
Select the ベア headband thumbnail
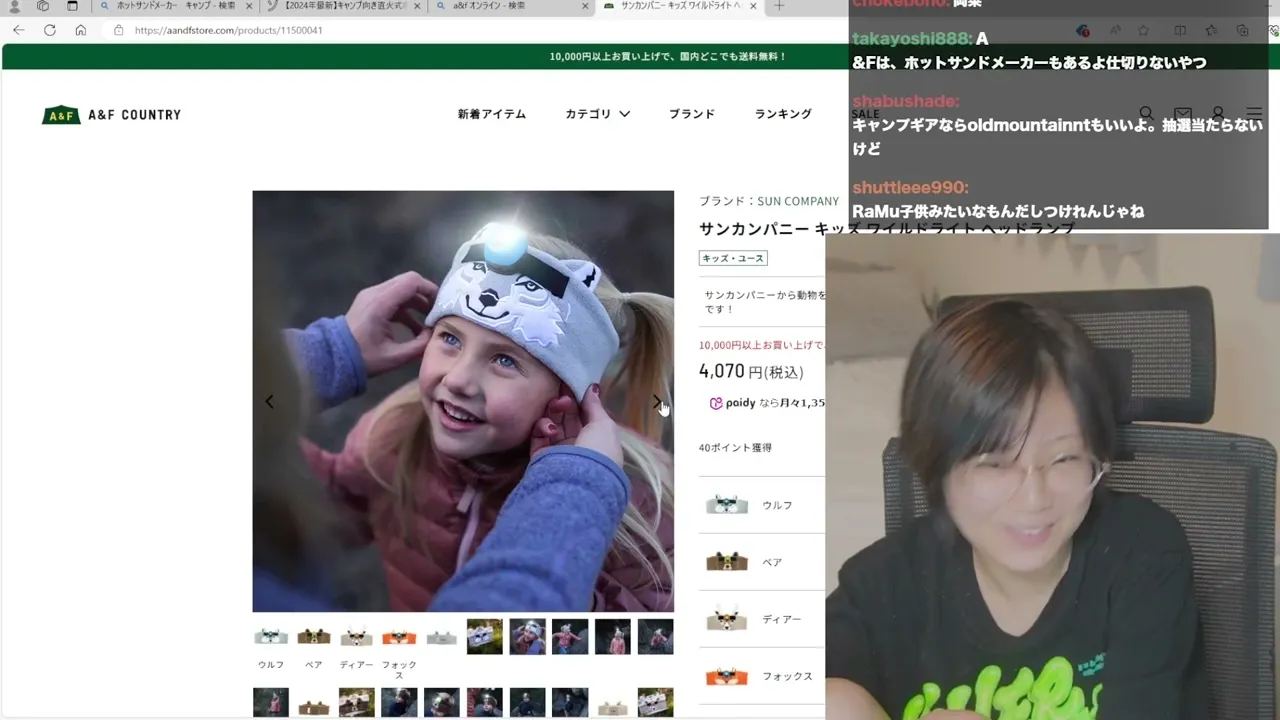(314, 637)
